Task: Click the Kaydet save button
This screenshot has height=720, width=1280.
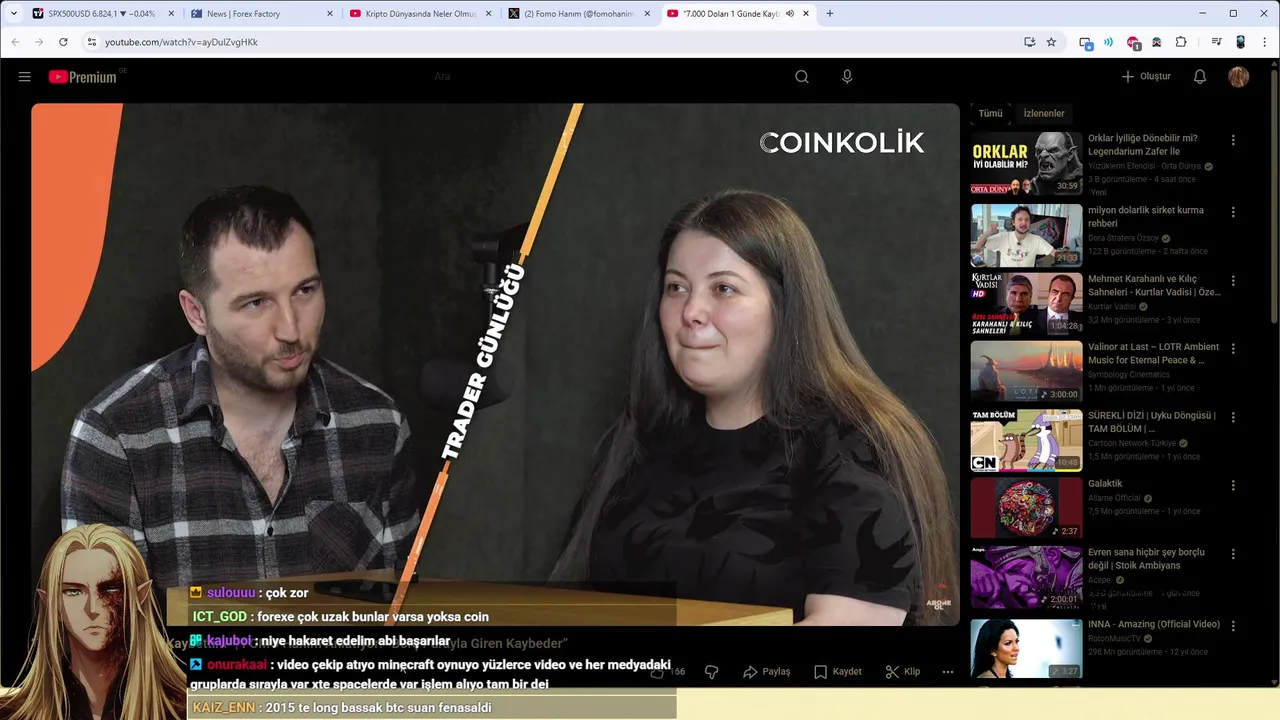Action: coord(837,672)
